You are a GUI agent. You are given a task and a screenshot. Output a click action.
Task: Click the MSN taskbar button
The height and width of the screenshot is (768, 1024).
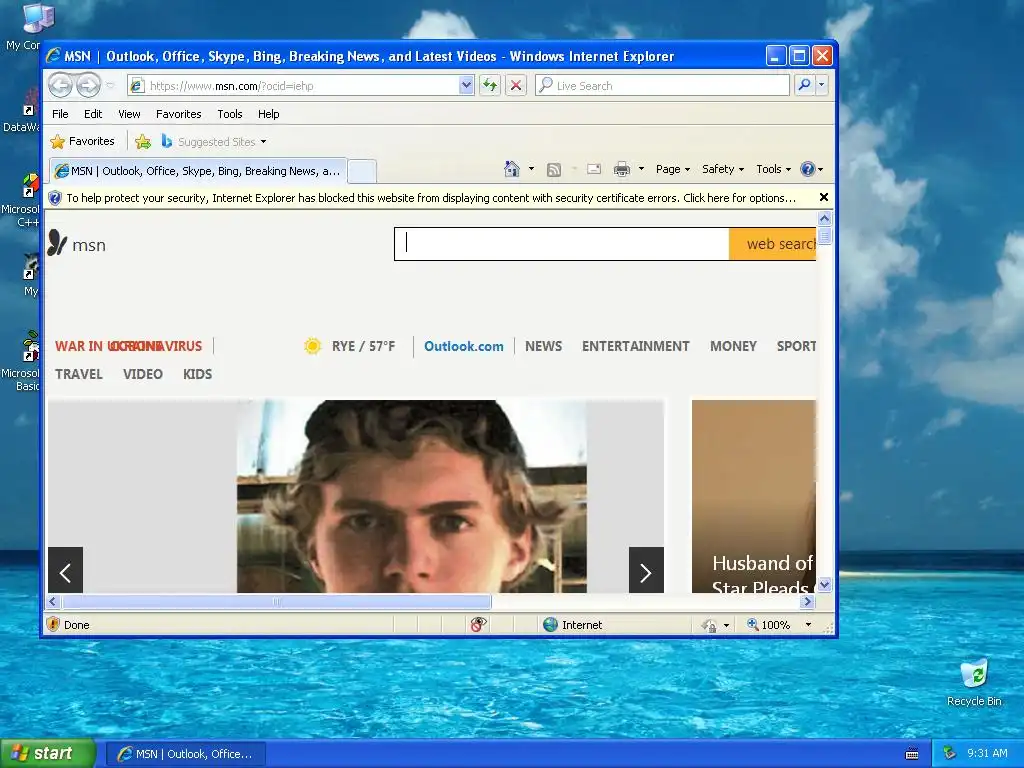click(185, 754)
